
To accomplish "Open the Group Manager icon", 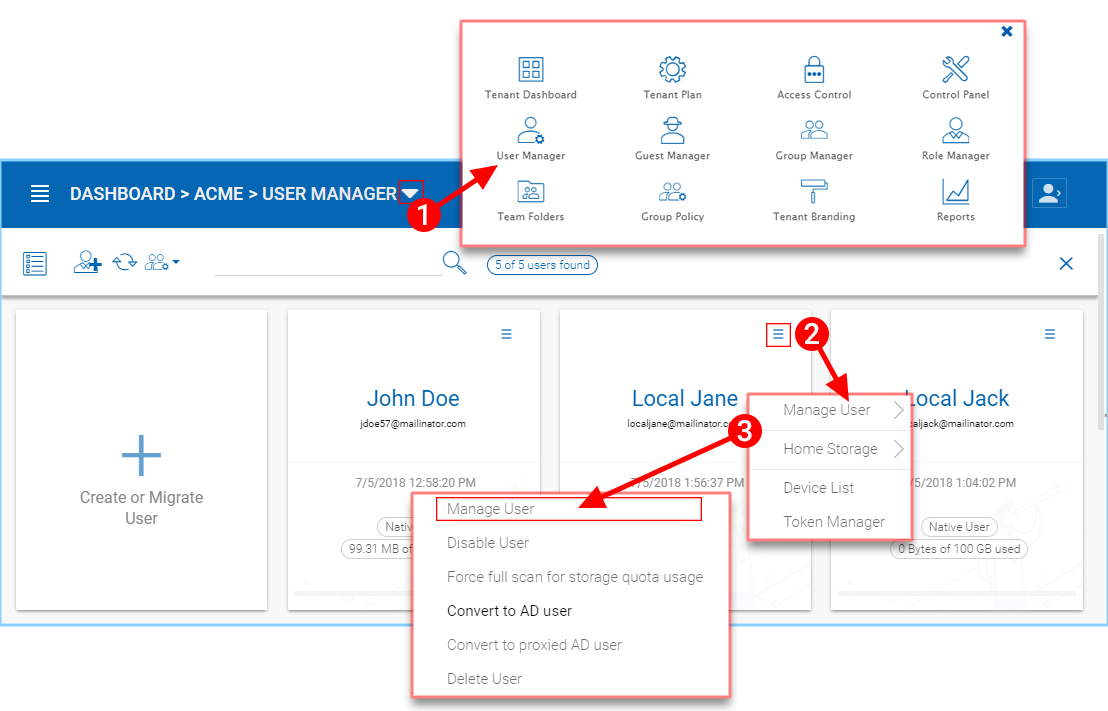I will click(814, 140).
